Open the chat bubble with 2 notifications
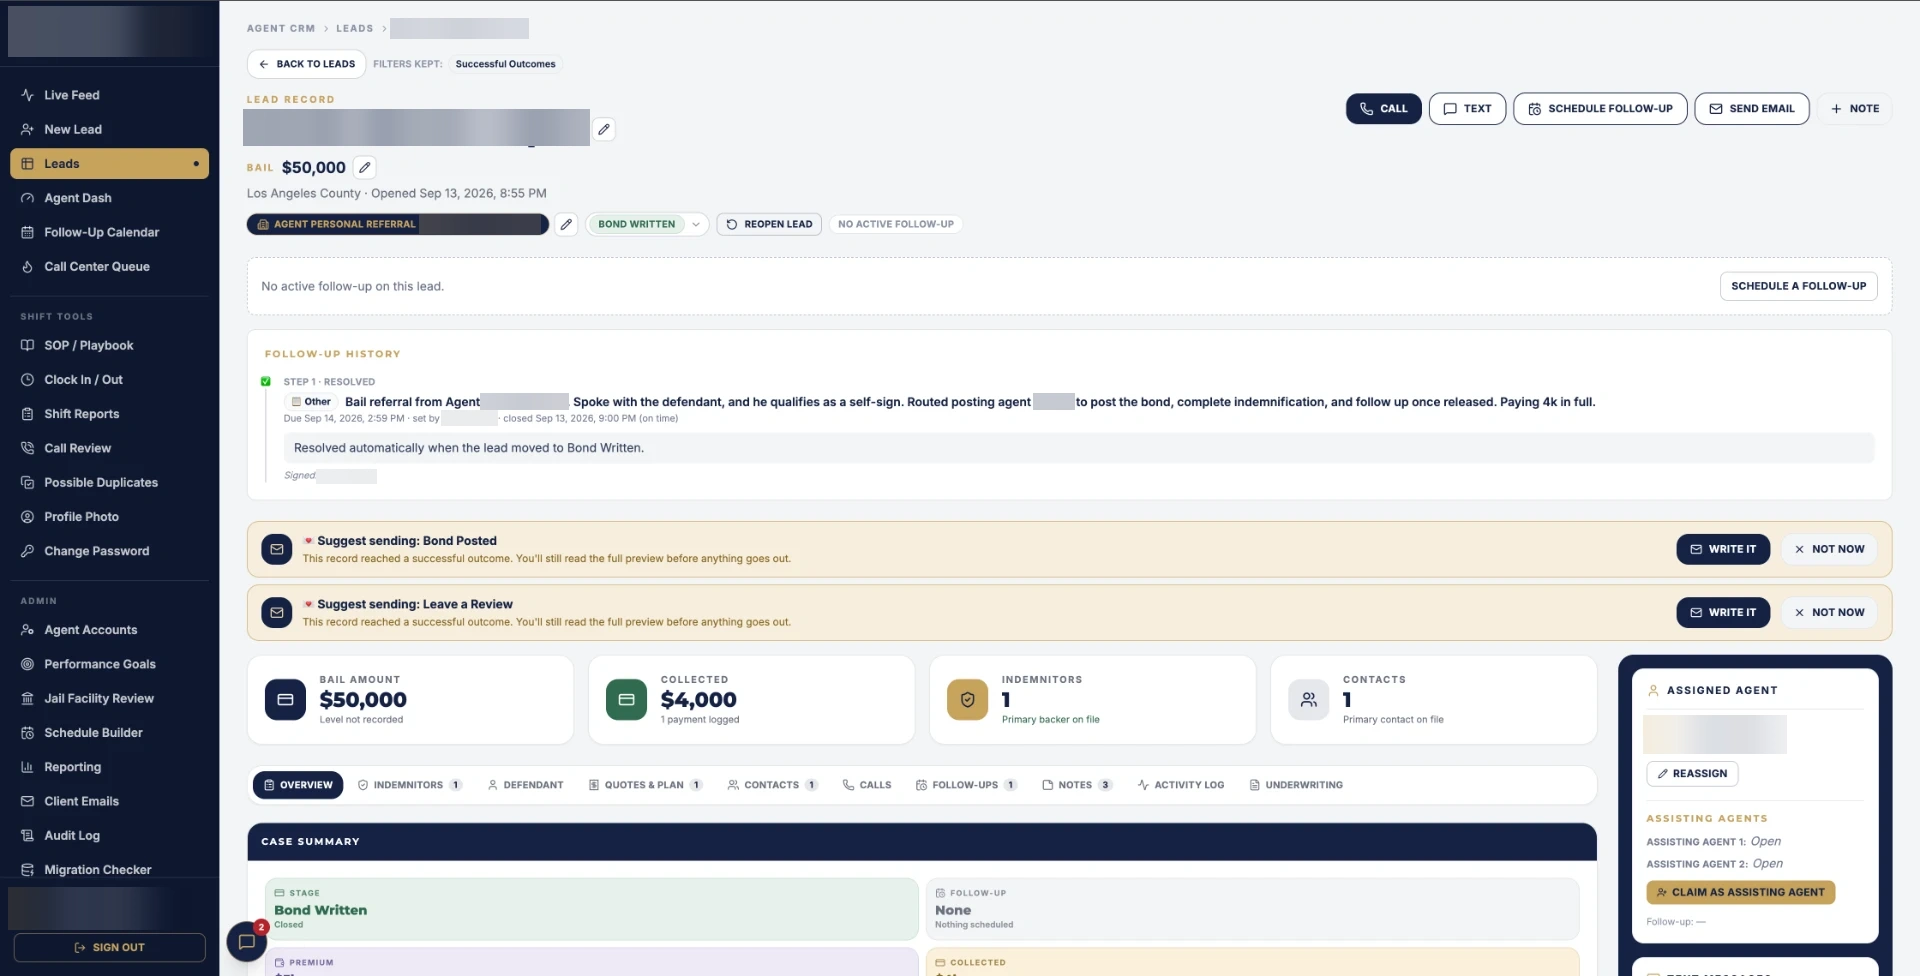Screen dimensions: 1920x976 (x=246, y=941)
